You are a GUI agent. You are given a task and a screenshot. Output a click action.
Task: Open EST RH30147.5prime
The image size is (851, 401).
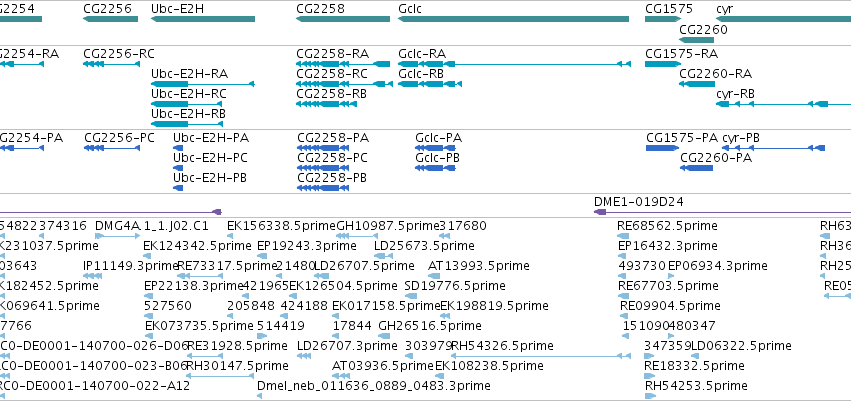220,375
